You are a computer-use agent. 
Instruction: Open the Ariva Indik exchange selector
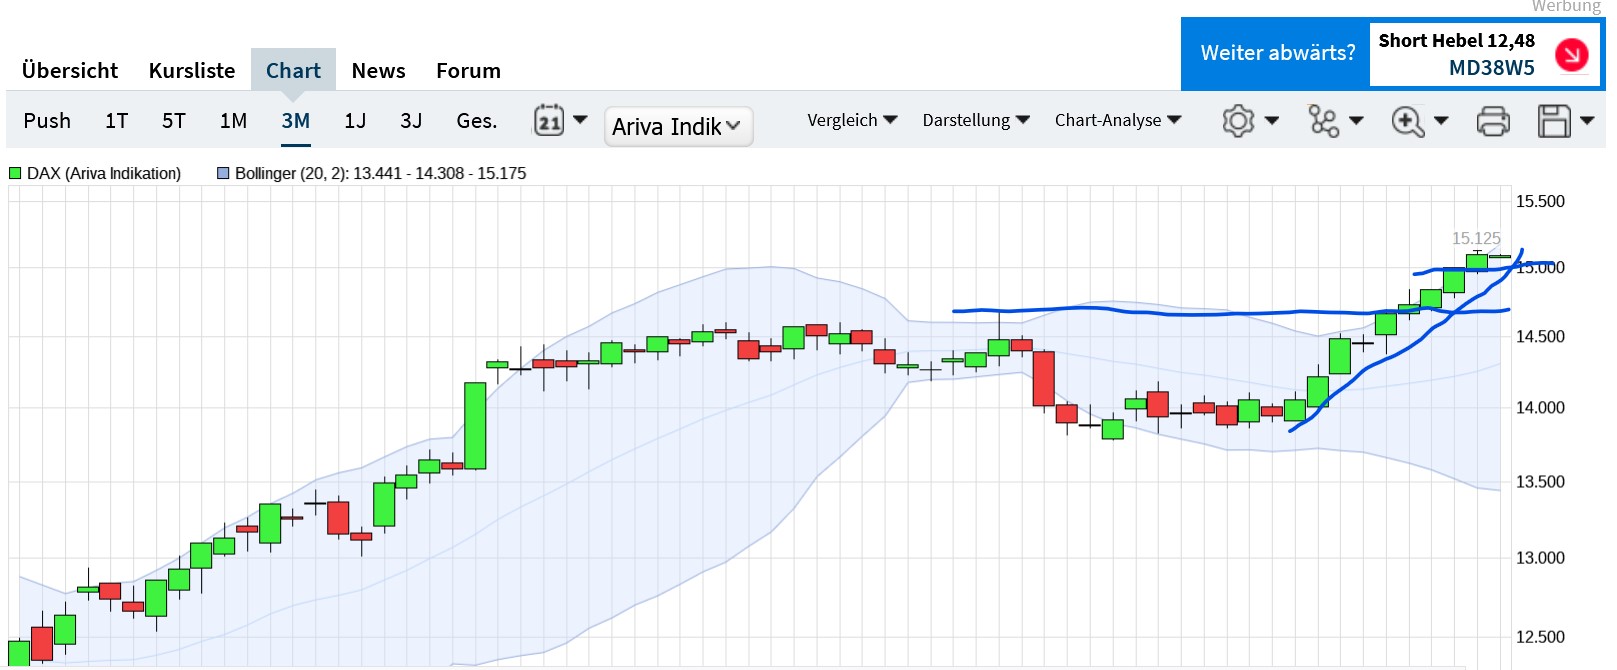[x=678, y=127]
